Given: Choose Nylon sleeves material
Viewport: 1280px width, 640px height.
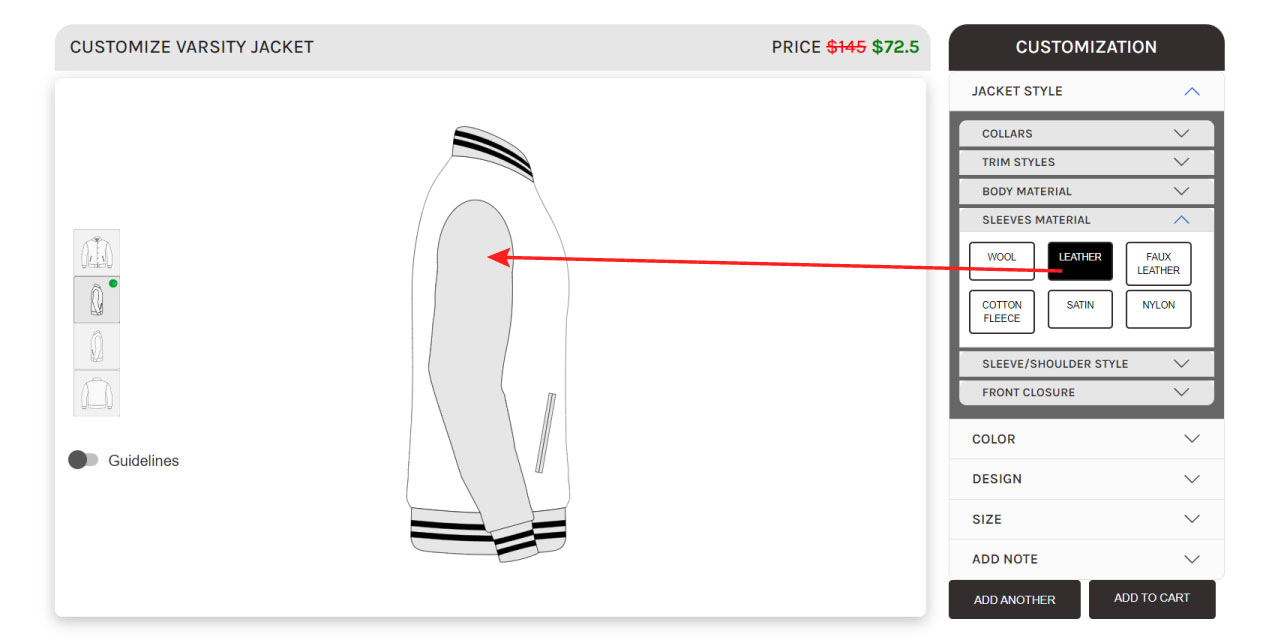Looking at the screenshot, I should (x=1158, y=309).
